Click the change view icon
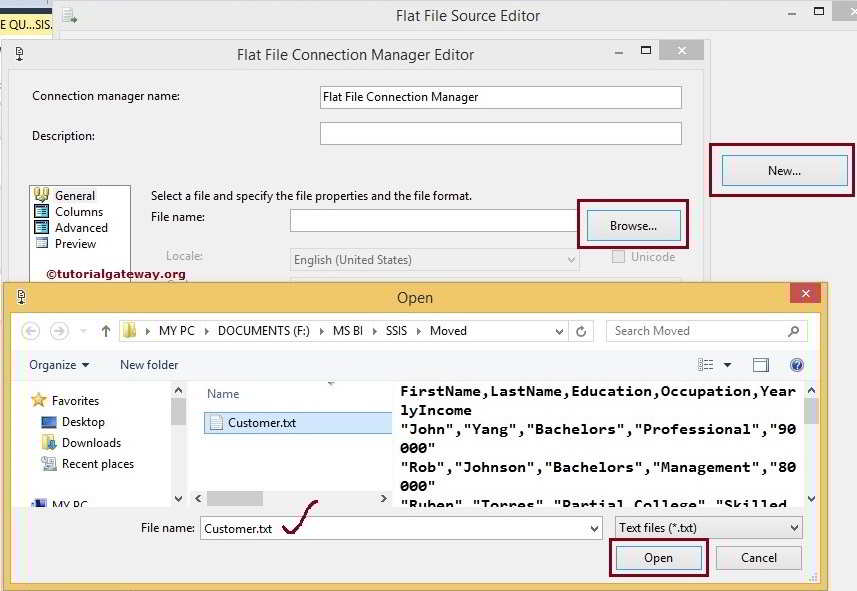This screenshot has height=591, width=857. [x=712, y=364]
